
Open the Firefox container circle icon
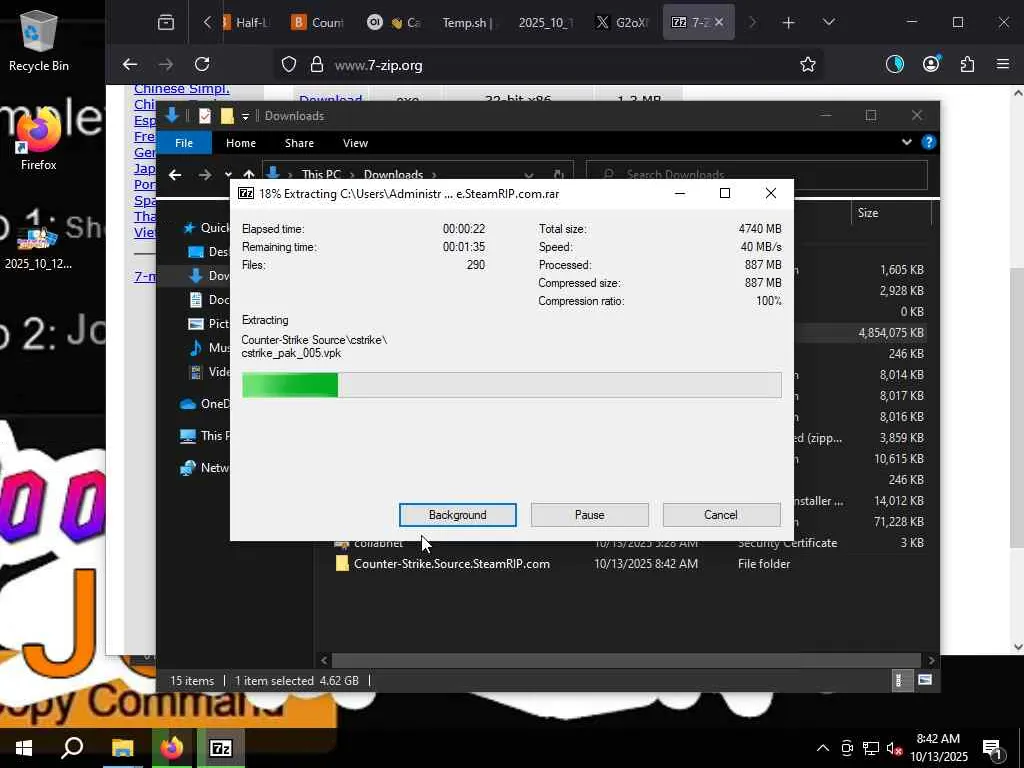[895, 64]
